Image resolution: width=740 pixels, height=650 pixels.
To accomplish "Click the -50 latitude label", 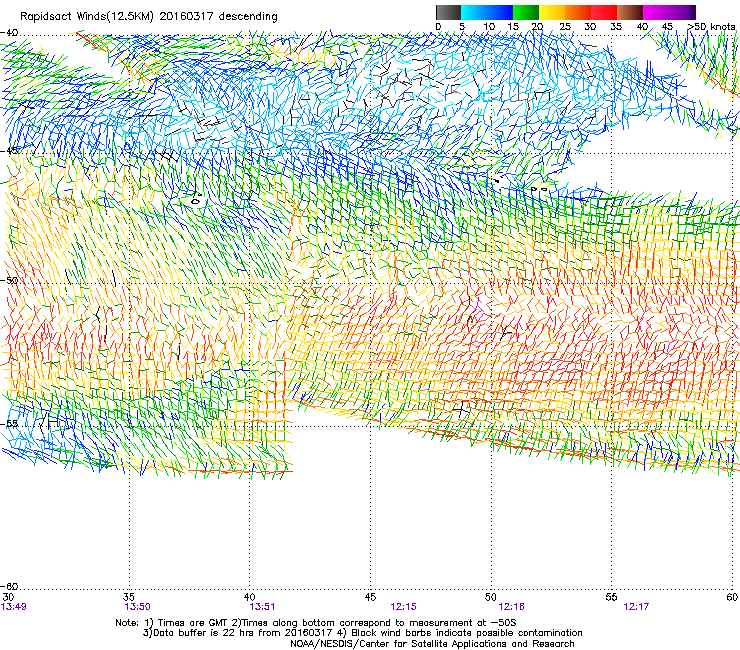I will 9,281.
